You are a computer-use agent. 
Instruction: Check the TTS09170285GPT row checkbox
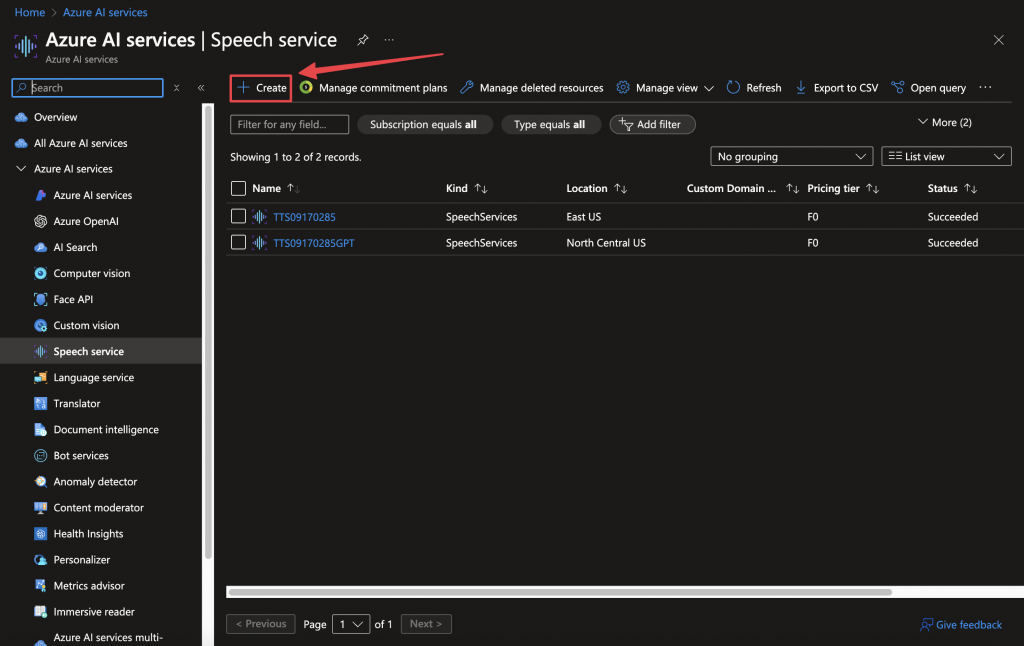point(238,242)
